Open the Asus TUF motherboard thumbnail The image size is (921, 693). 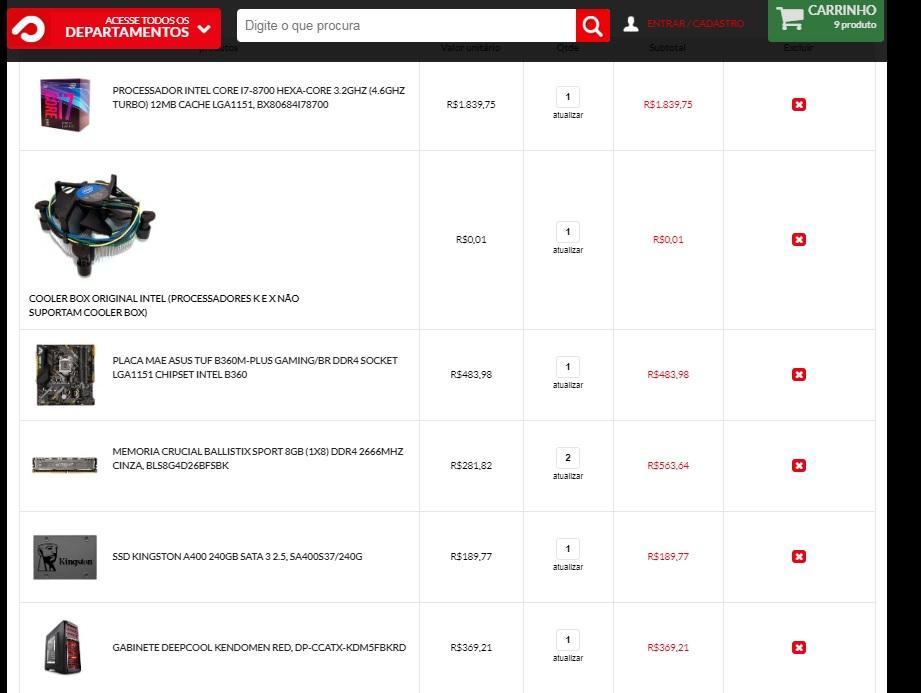[x=65, y=375]
